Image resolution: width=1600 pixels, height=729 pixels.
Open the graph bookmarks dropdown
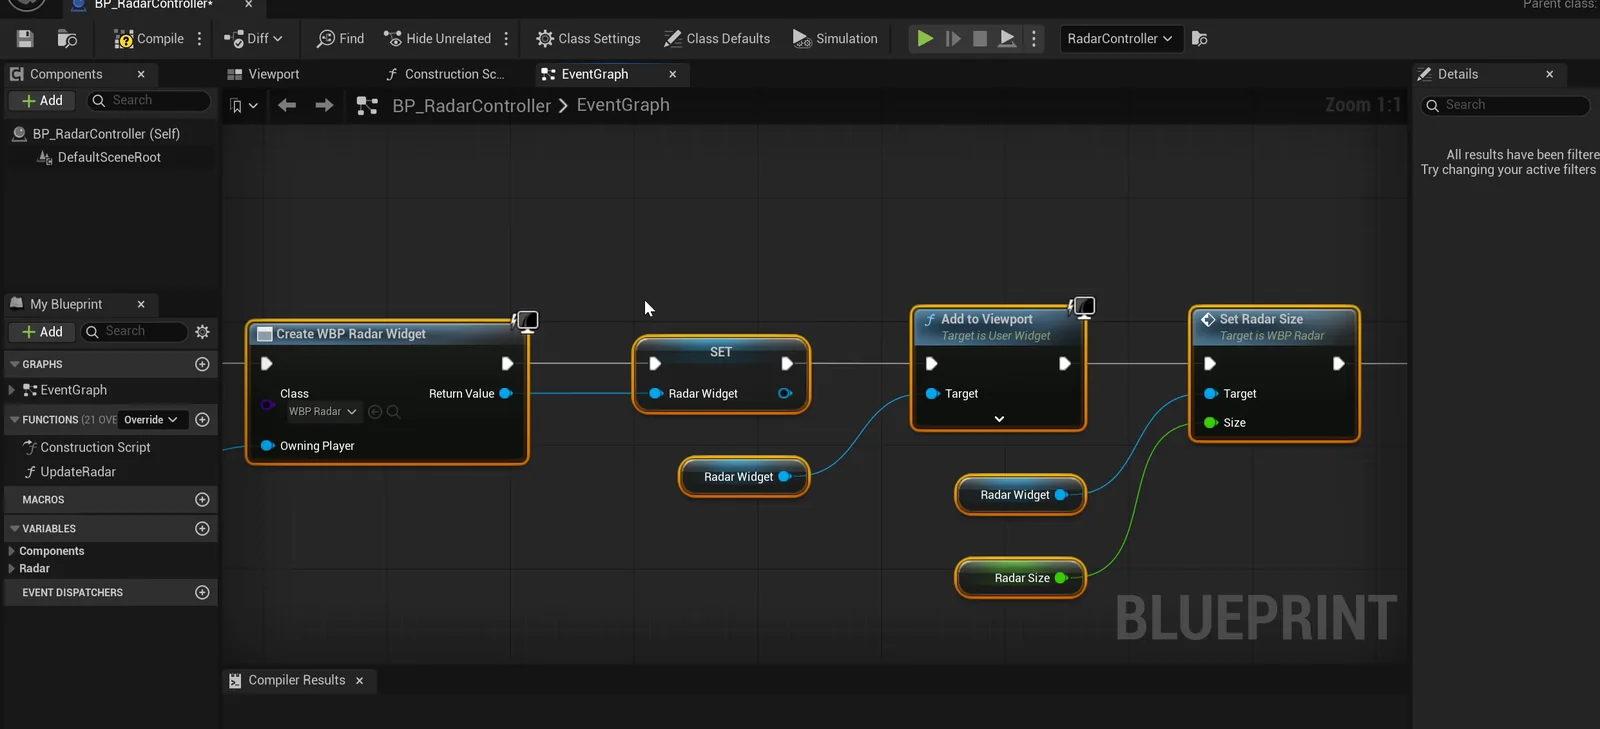244,106
